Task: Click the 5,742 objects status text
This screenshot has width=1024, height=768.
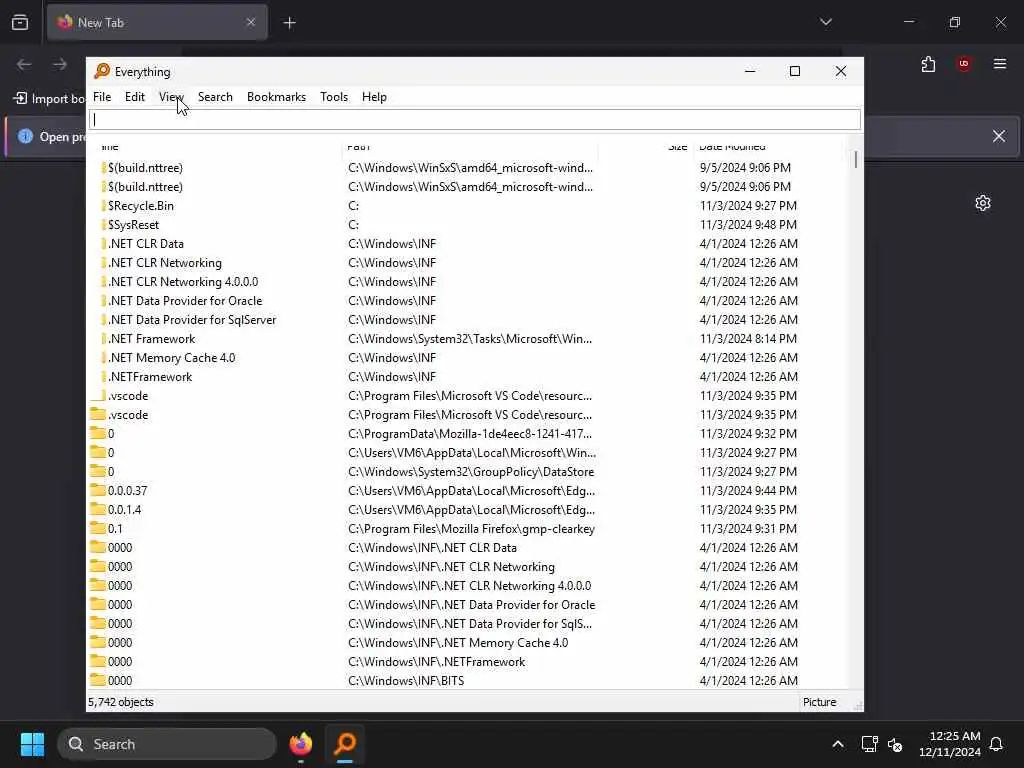Action: pyautogui.click(x=121, y=702)
